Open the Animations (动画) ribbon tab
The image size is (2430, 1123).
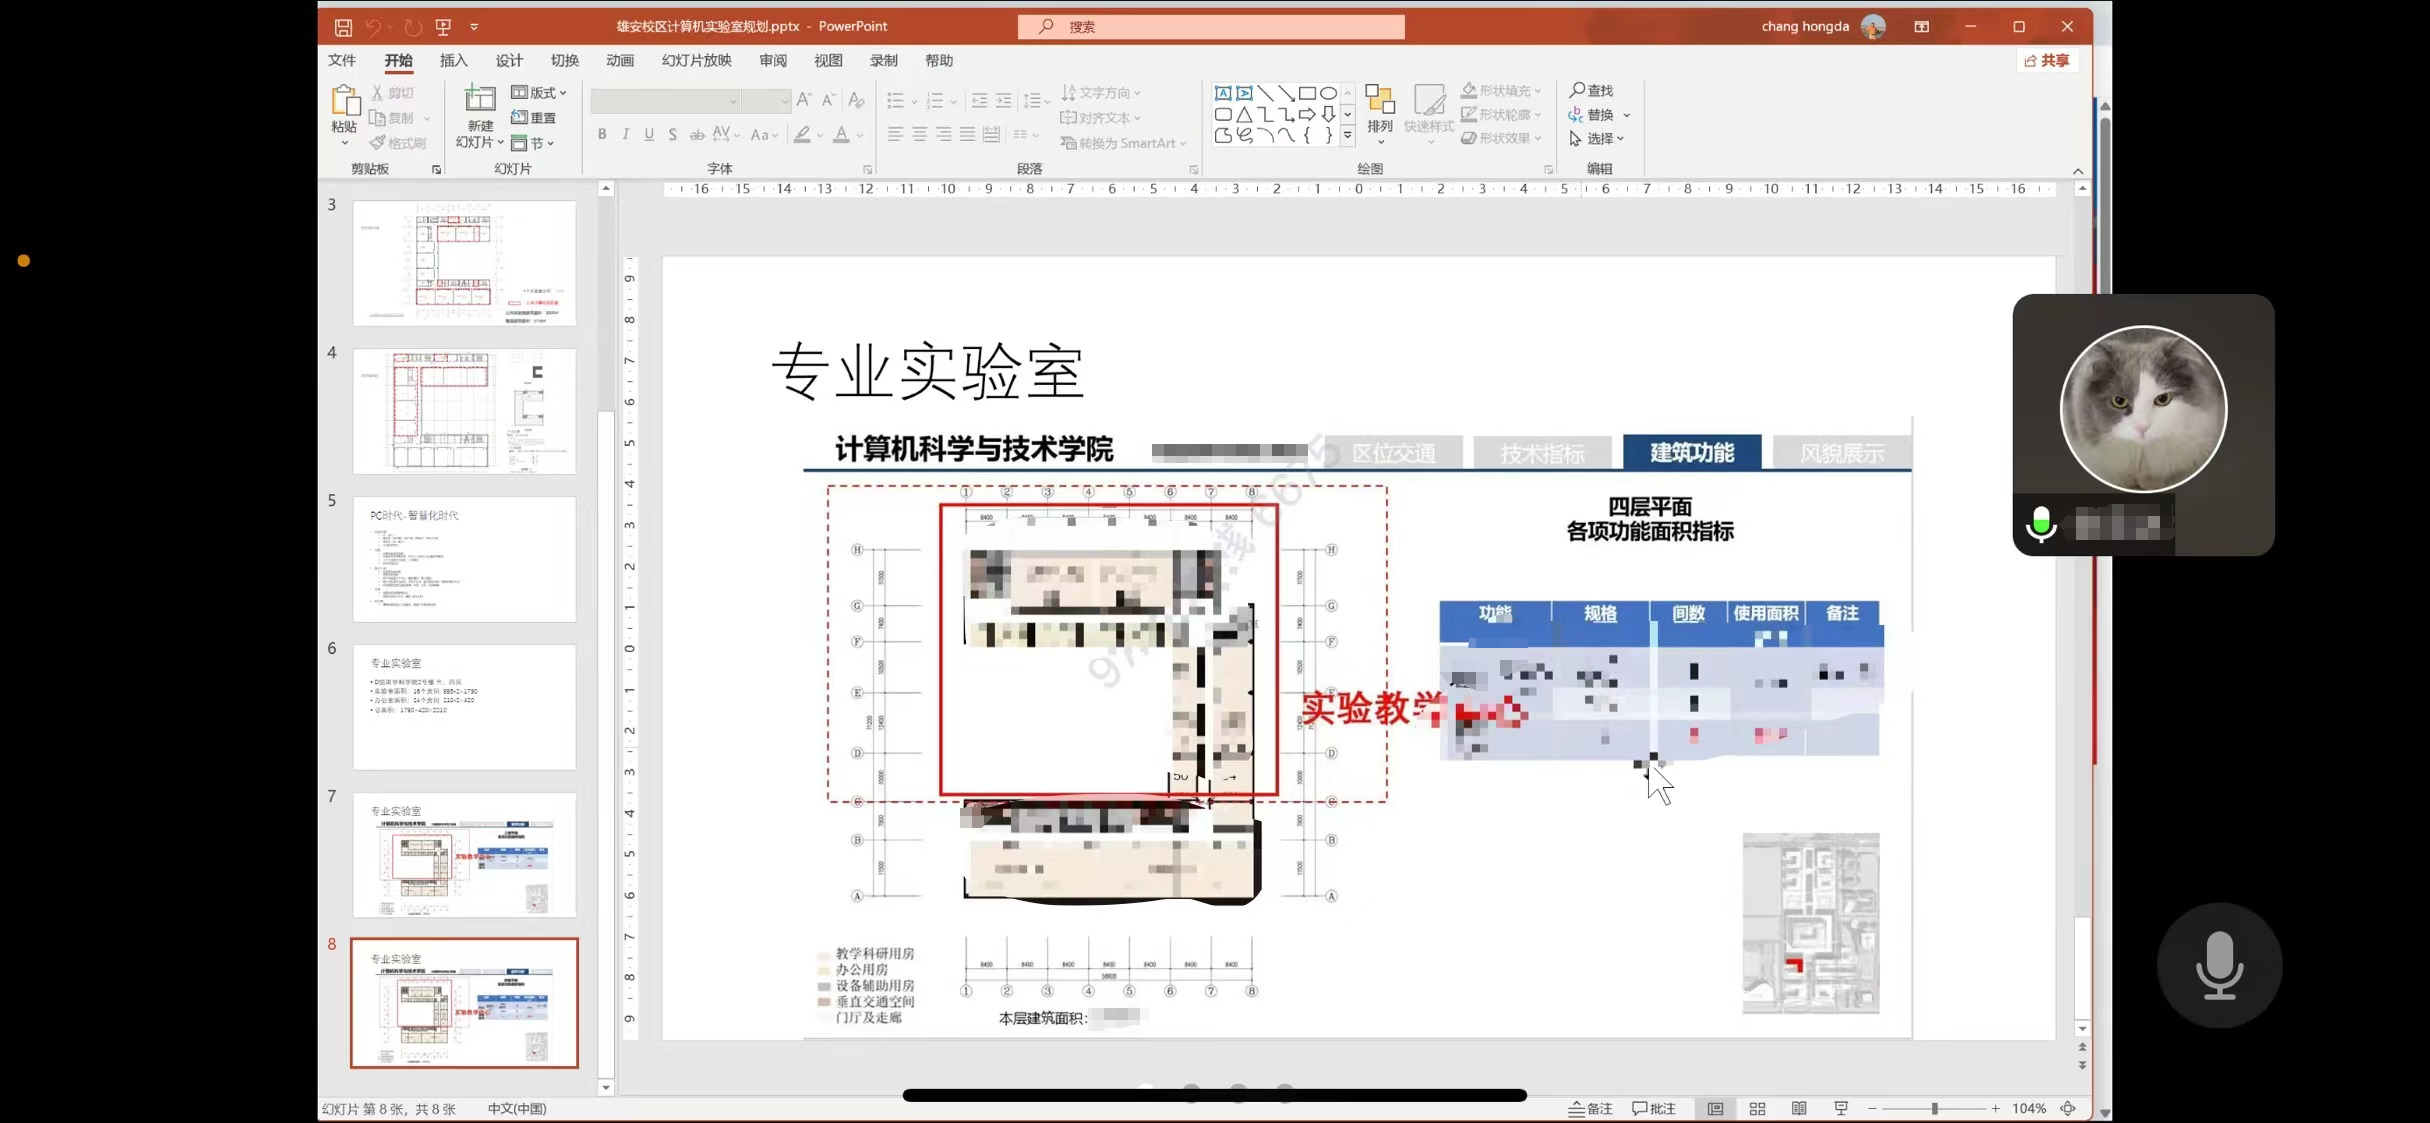click(x=620, y=60)
